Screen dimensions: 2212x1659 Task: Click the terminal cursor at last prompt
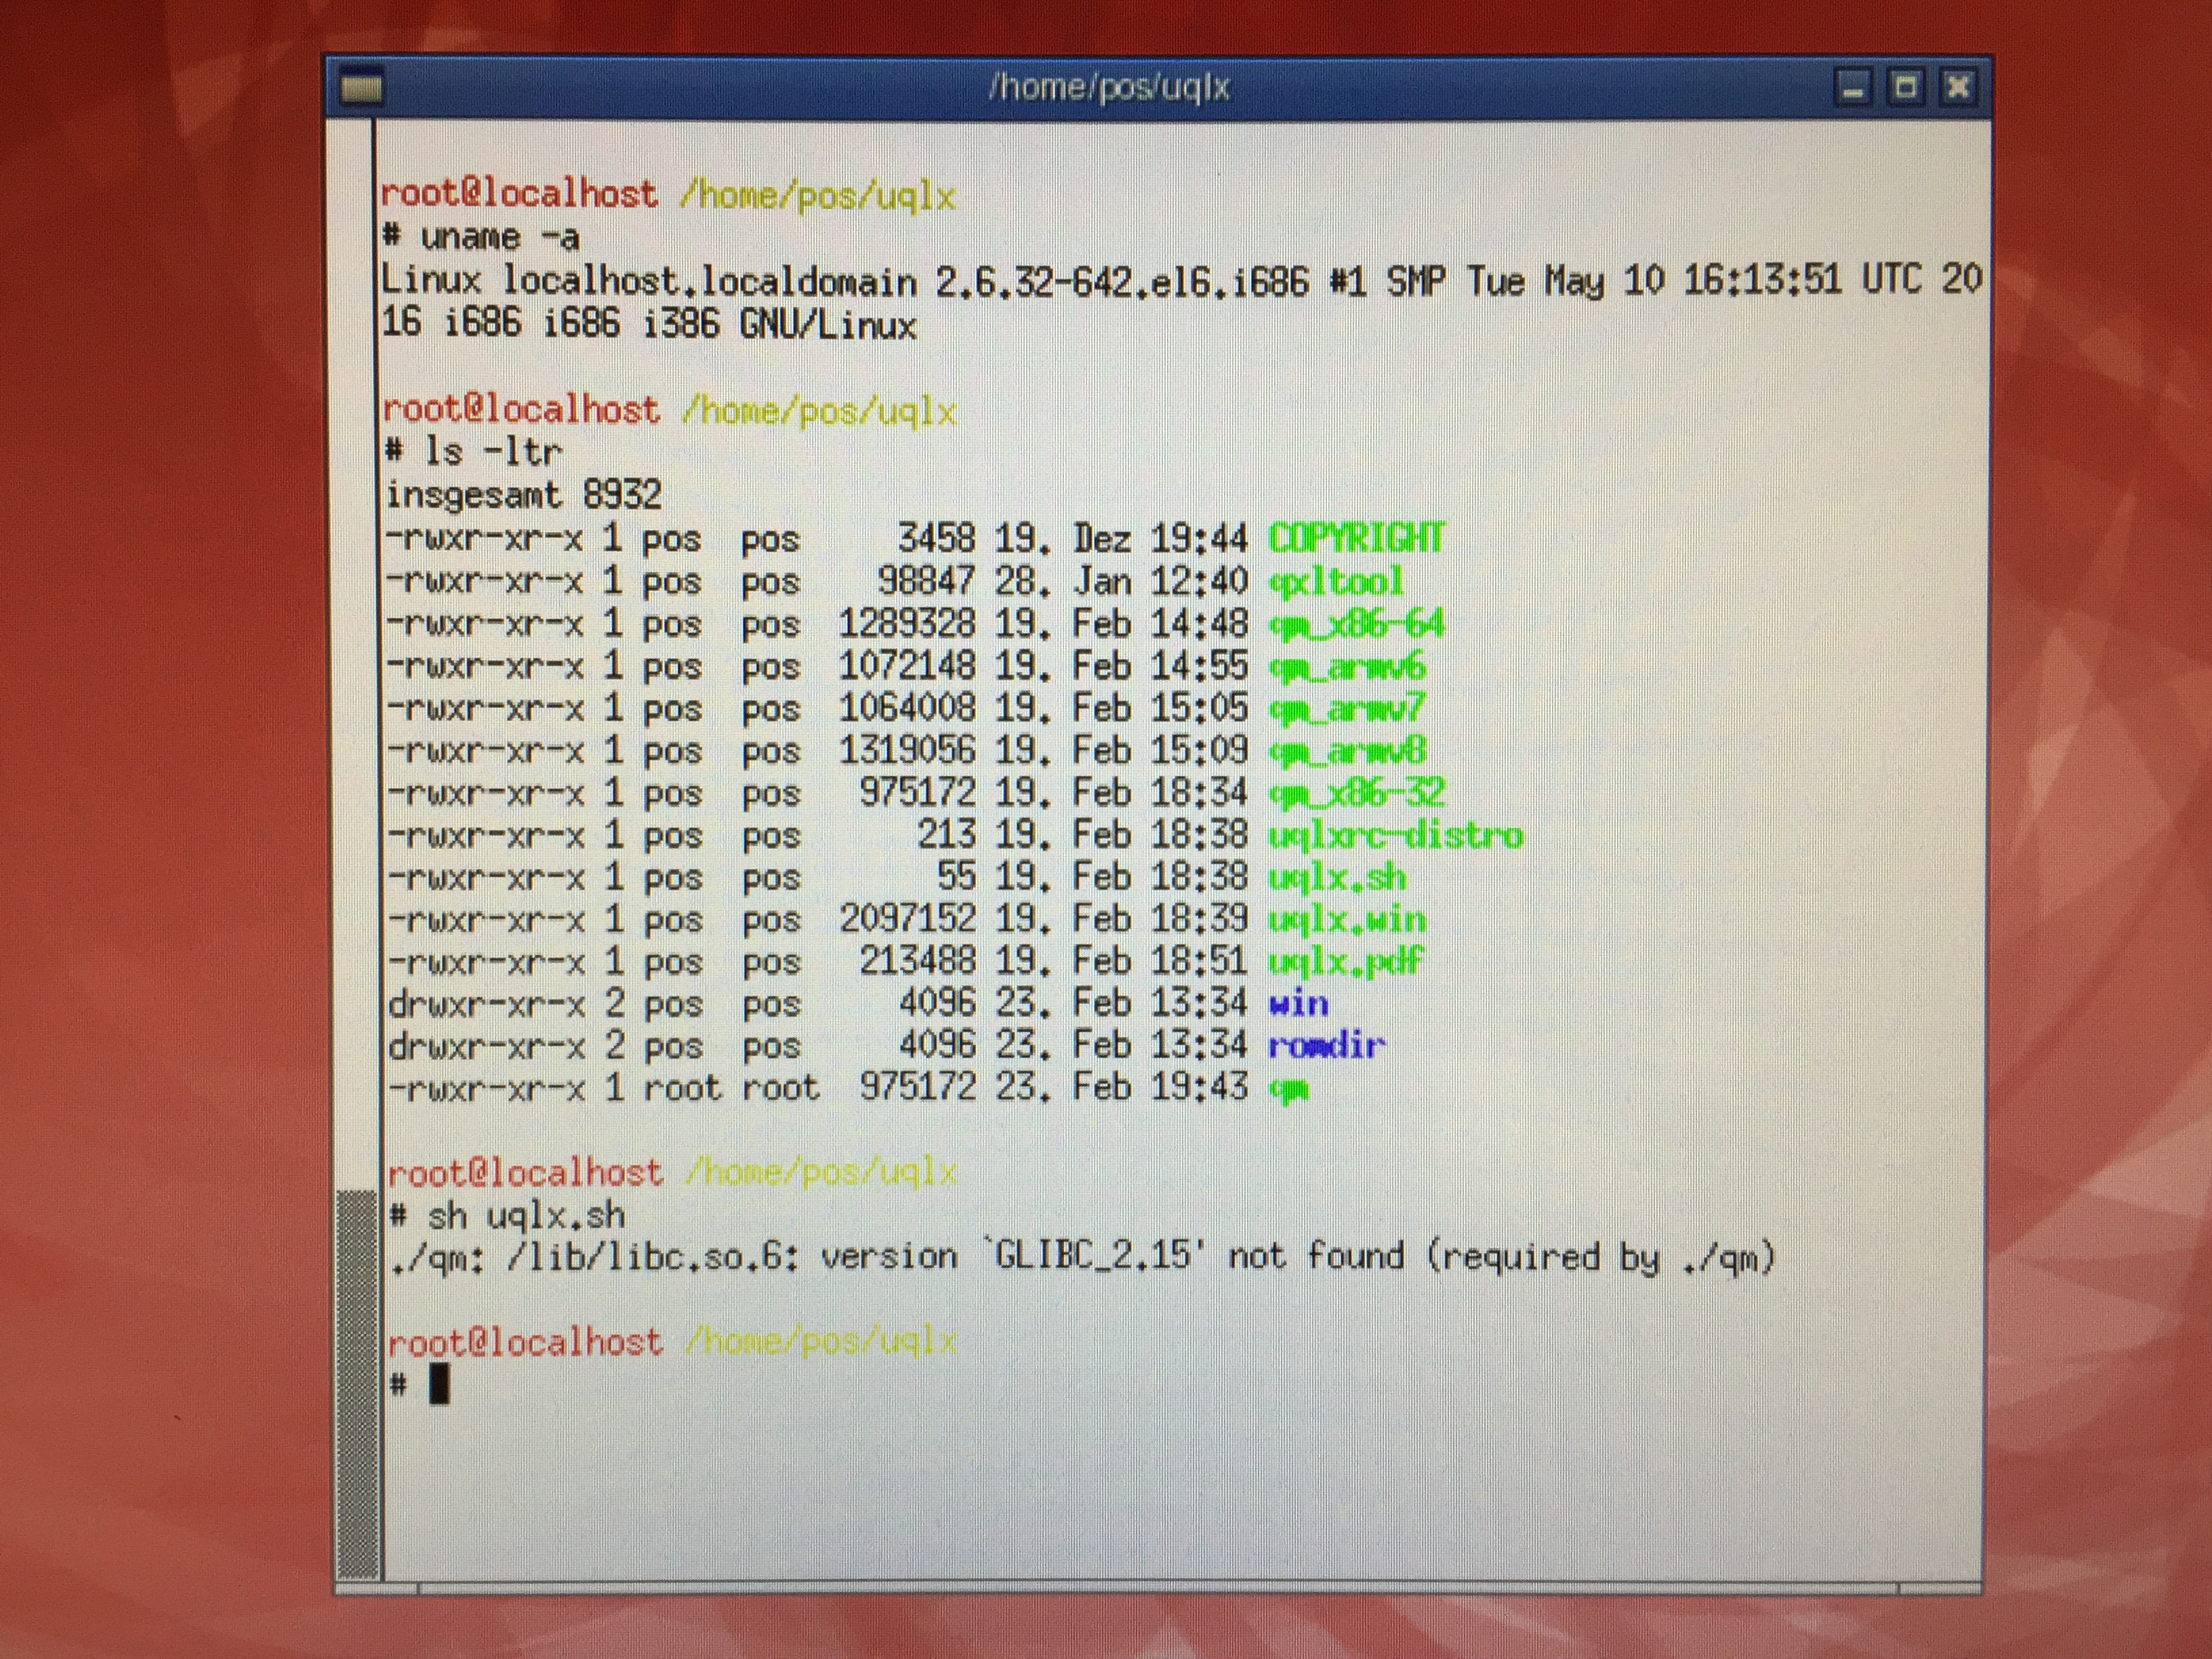point(439,1385)
